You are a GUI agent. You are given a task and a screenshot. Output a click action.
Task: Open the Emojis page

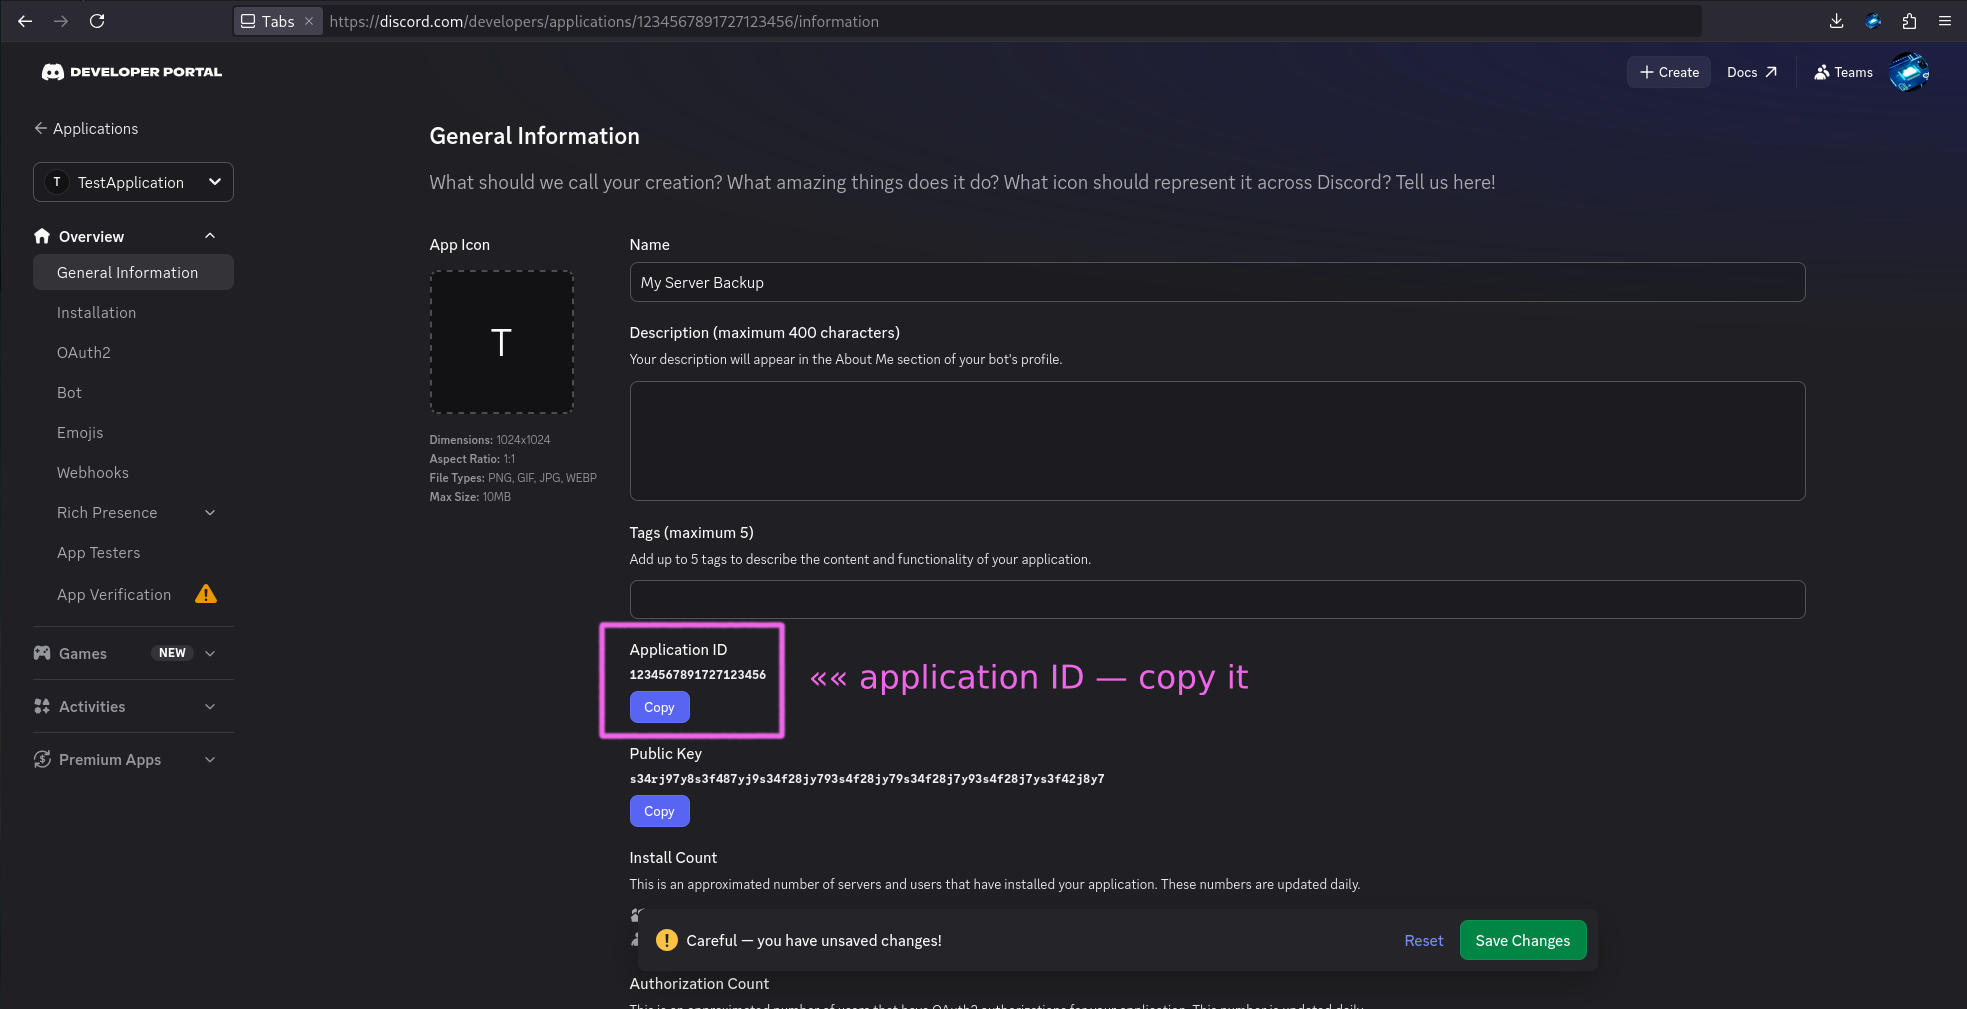pos(80,433)
